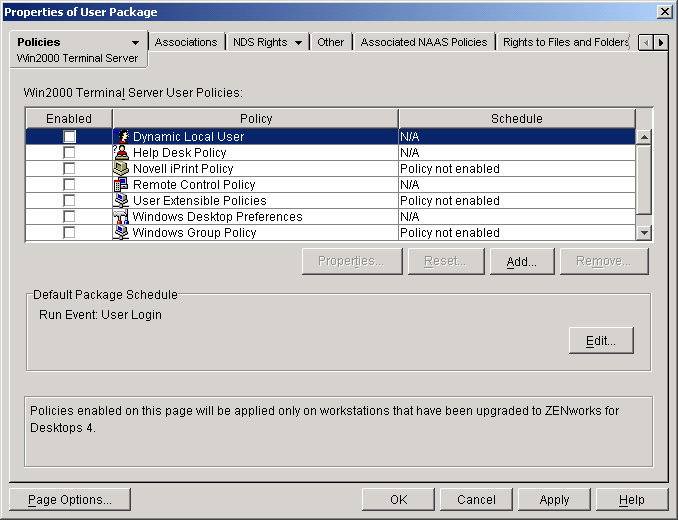Open Help for this dialog

tap(632, 500)
